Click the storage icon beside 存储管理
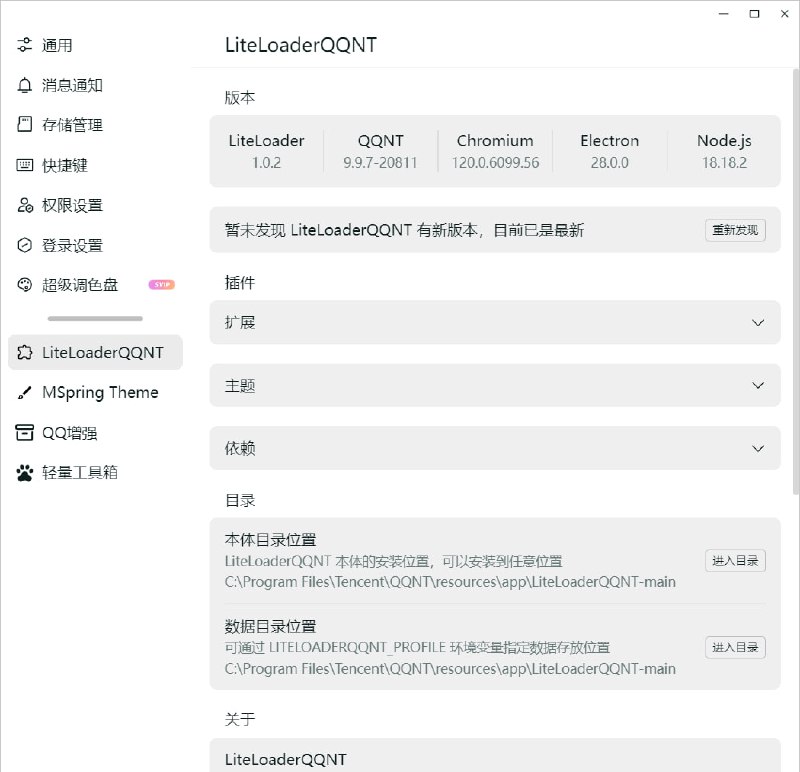The height and width of the screenshot is (772, 800). point(24,124)
